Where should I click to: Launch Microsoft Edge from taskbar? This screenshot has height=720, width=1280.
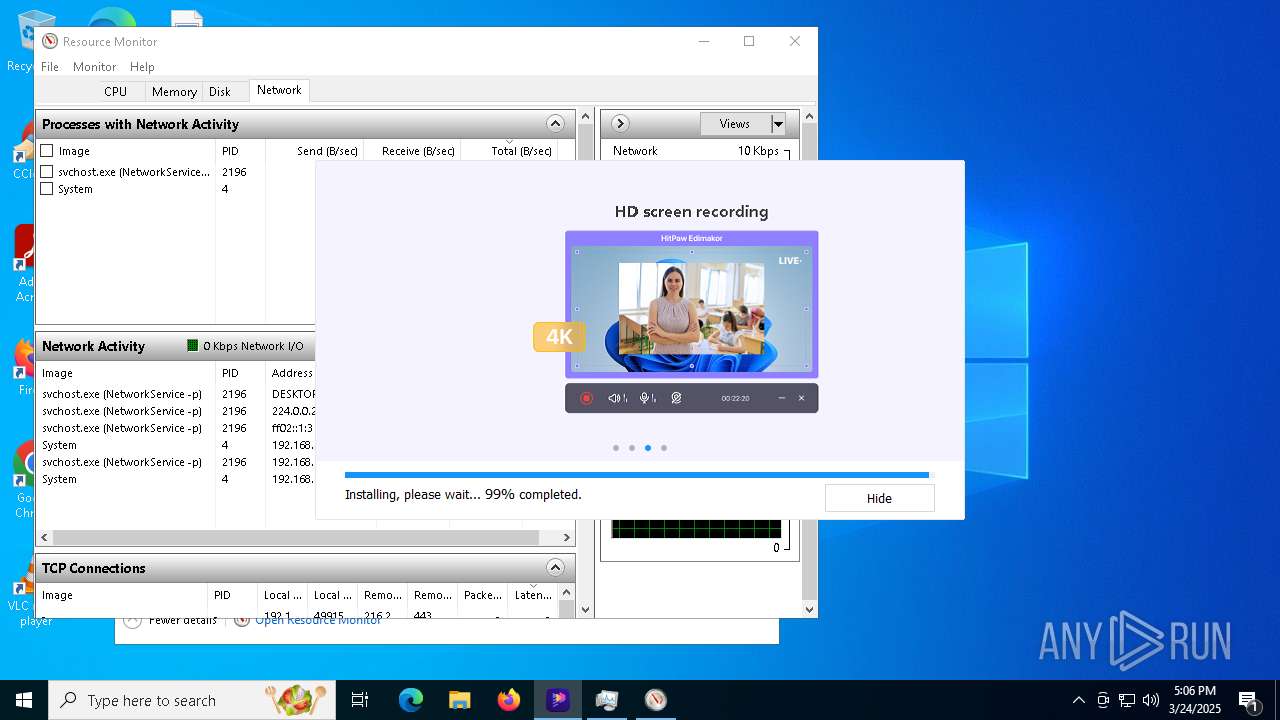(x=411, y=700)
